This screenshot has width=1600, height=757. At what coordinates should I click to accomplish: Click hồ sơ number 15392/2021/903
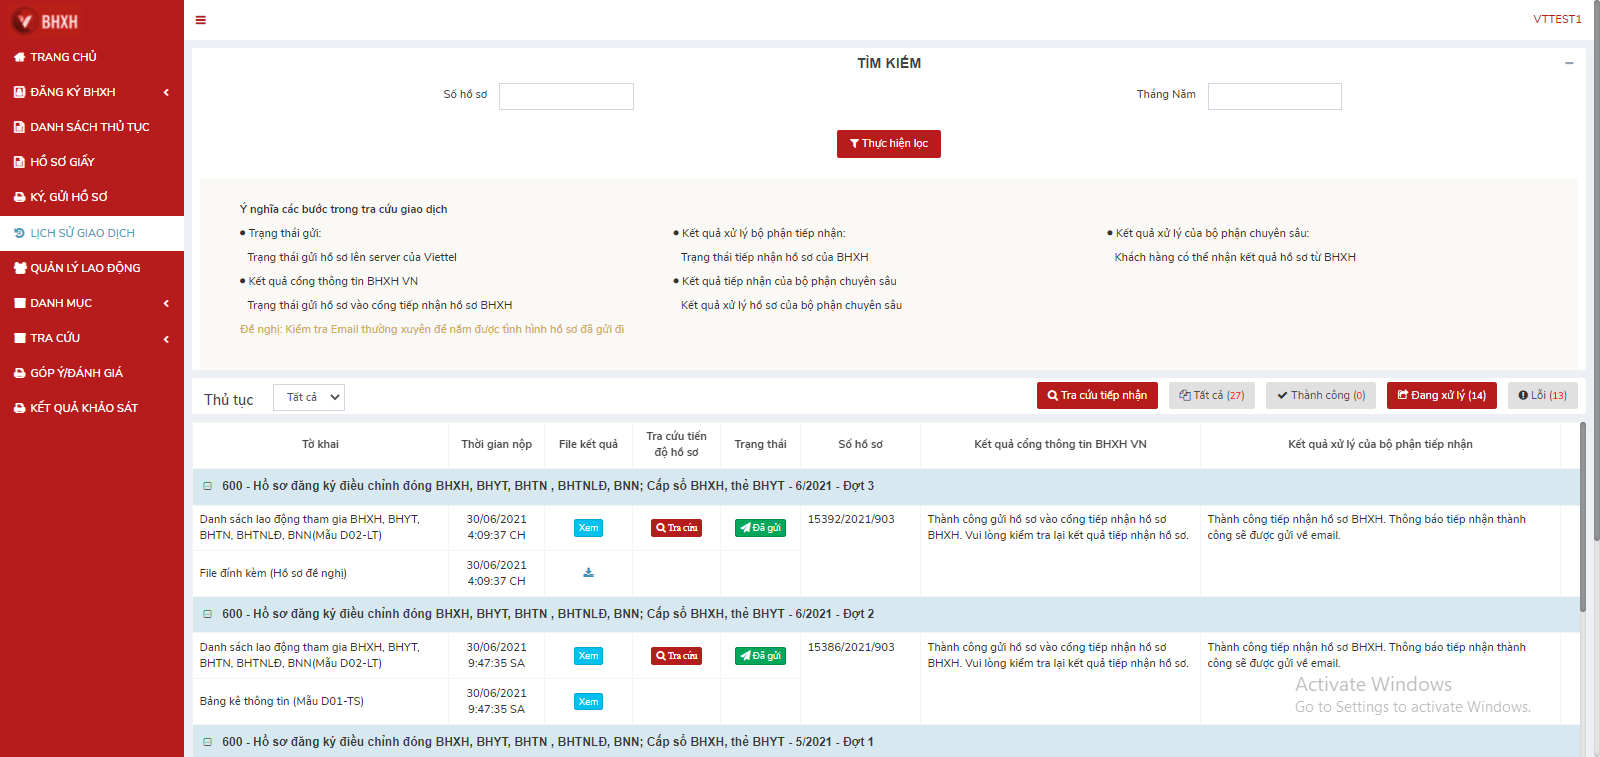851,519
